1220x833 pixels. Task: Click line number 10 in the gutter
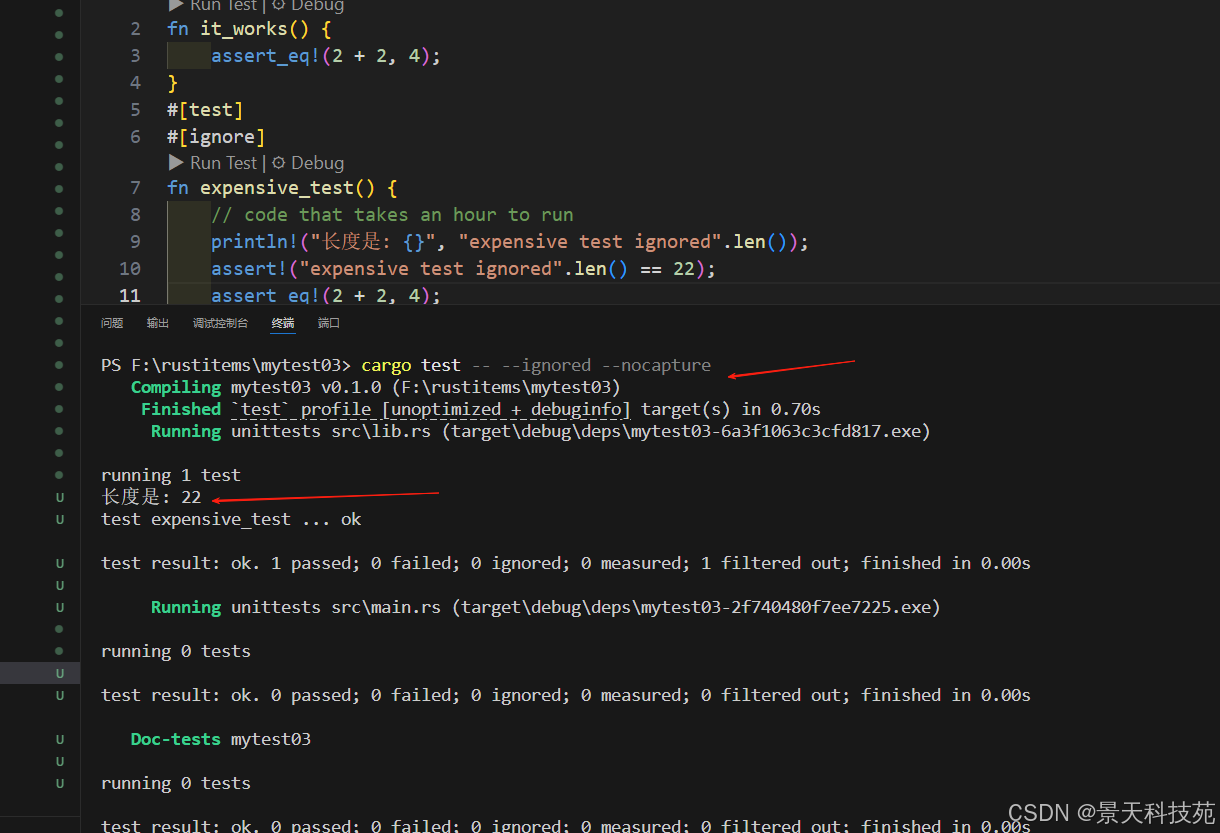pyautogui.click(x=130, y=269)
